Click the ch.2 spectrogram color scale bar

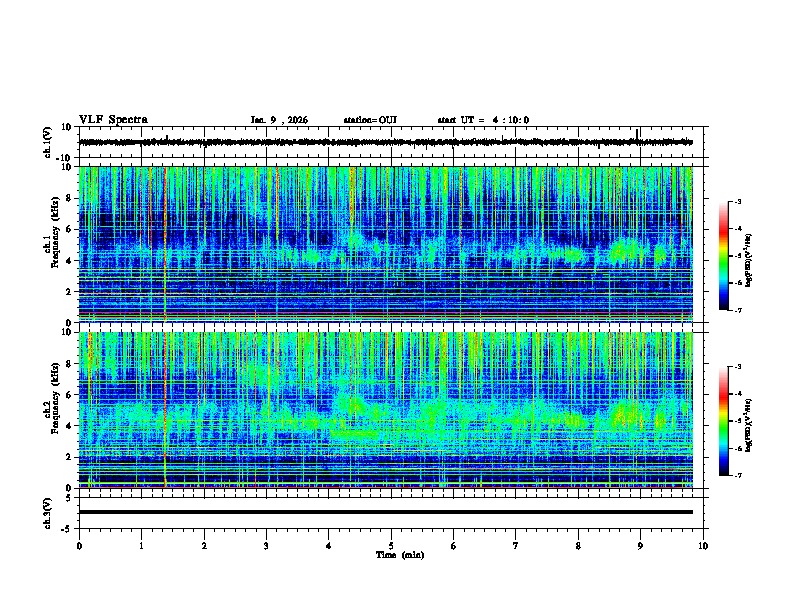tap(724, 421)
